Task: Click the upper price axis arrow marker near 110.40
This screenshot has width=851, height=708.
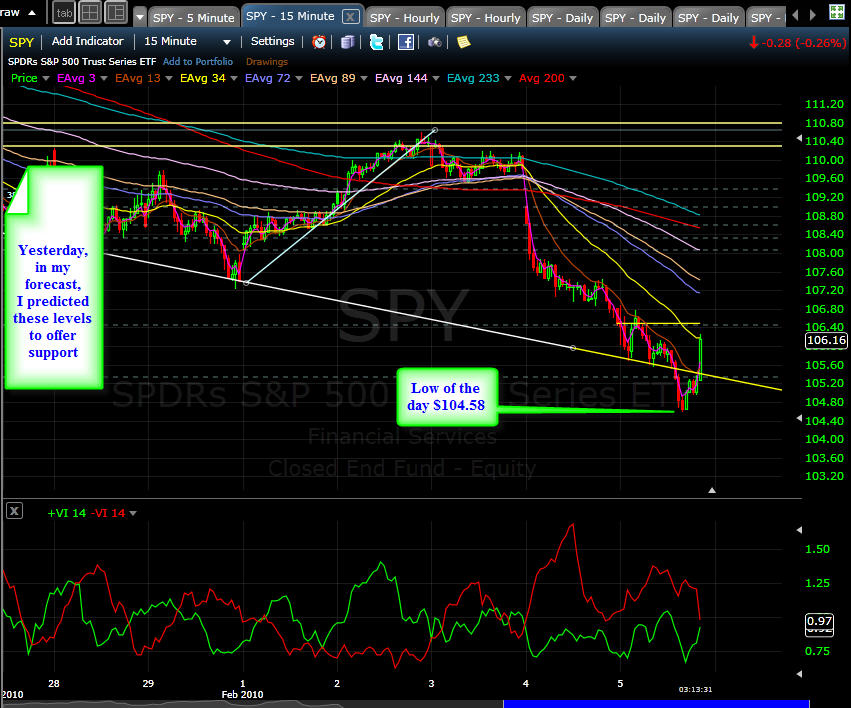Action: [x=799, y=138]
